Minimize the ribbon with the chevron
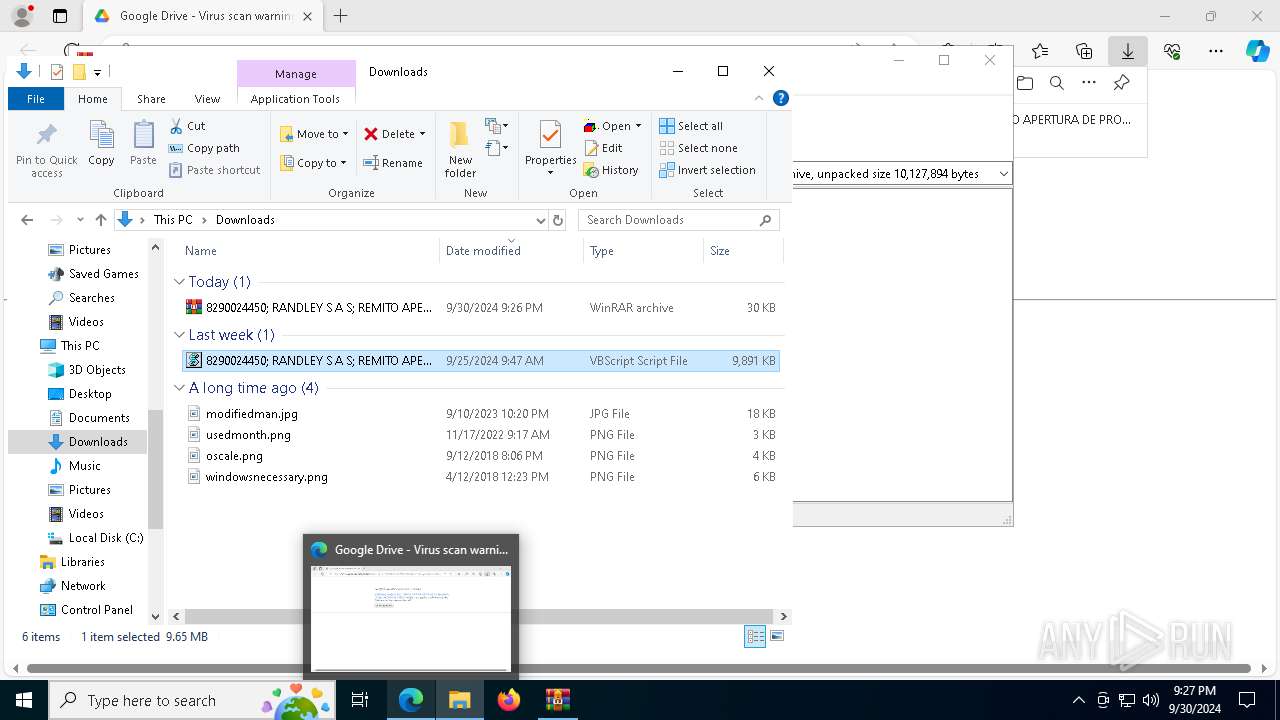 pos(759,98)
